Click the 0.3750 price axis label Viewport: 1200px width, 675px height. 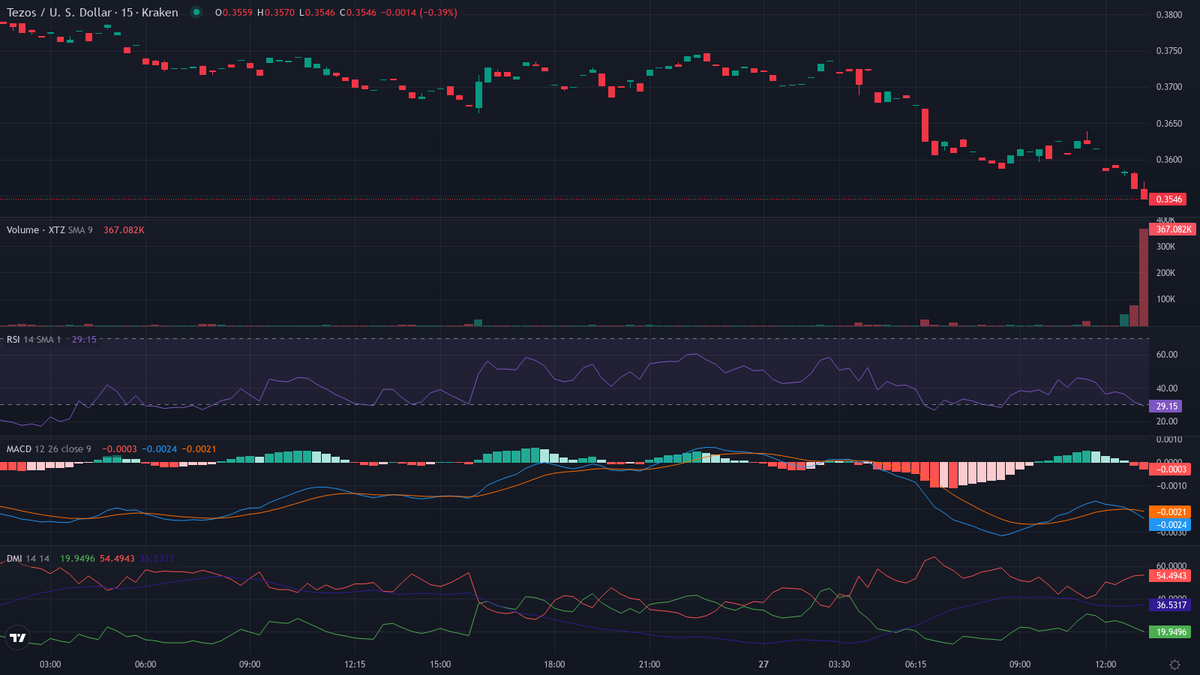click(x=1169, y=50)
